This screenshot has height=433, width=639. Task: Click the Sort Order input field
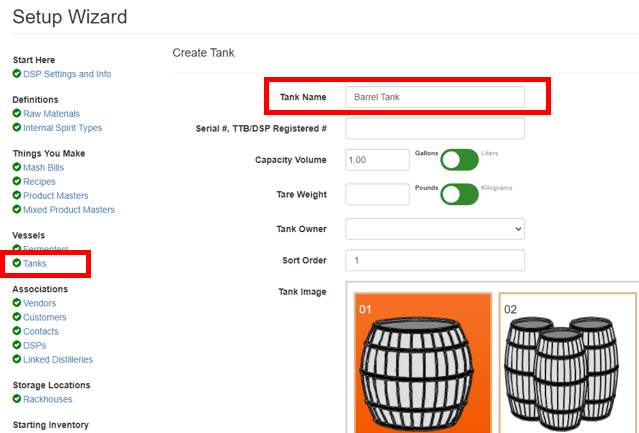[x=435, y=260]
